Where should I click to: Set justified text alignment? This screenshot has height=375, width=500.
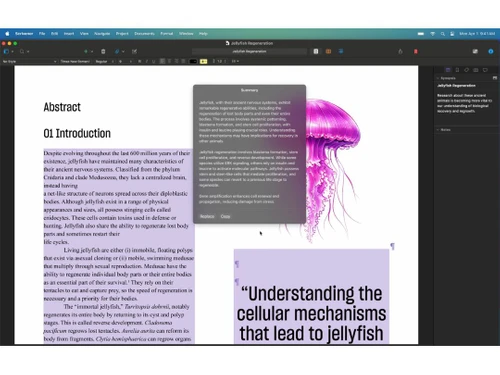tap(183, 61)
